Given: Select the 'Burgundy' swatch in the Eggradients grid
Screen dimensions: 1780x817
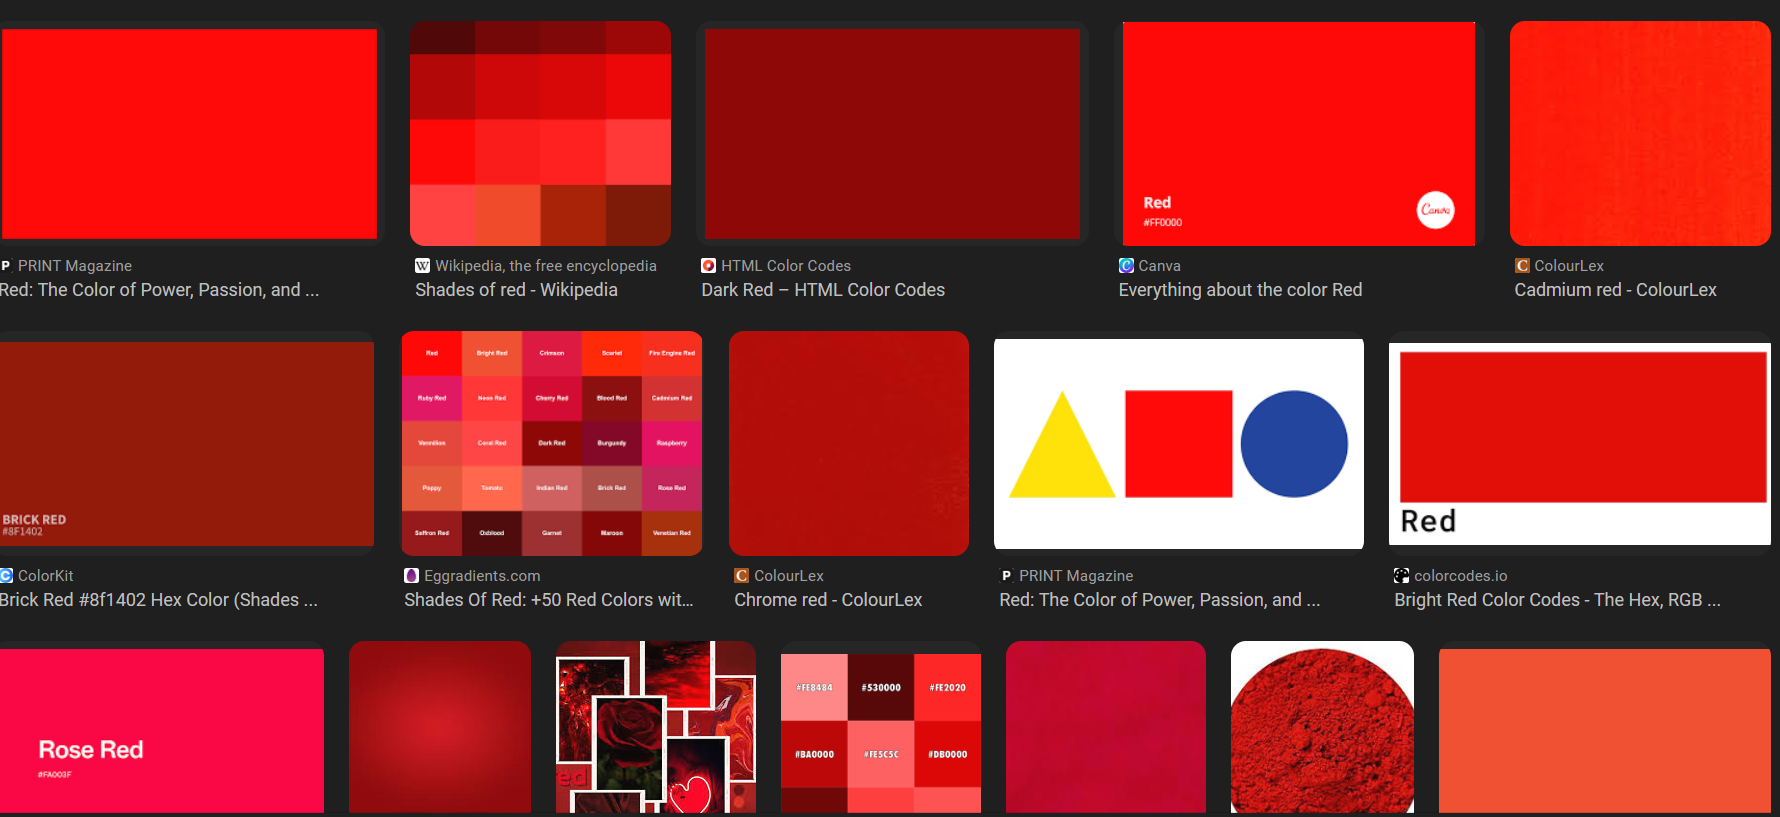Looking at the screenshot, I should (612, 443).
